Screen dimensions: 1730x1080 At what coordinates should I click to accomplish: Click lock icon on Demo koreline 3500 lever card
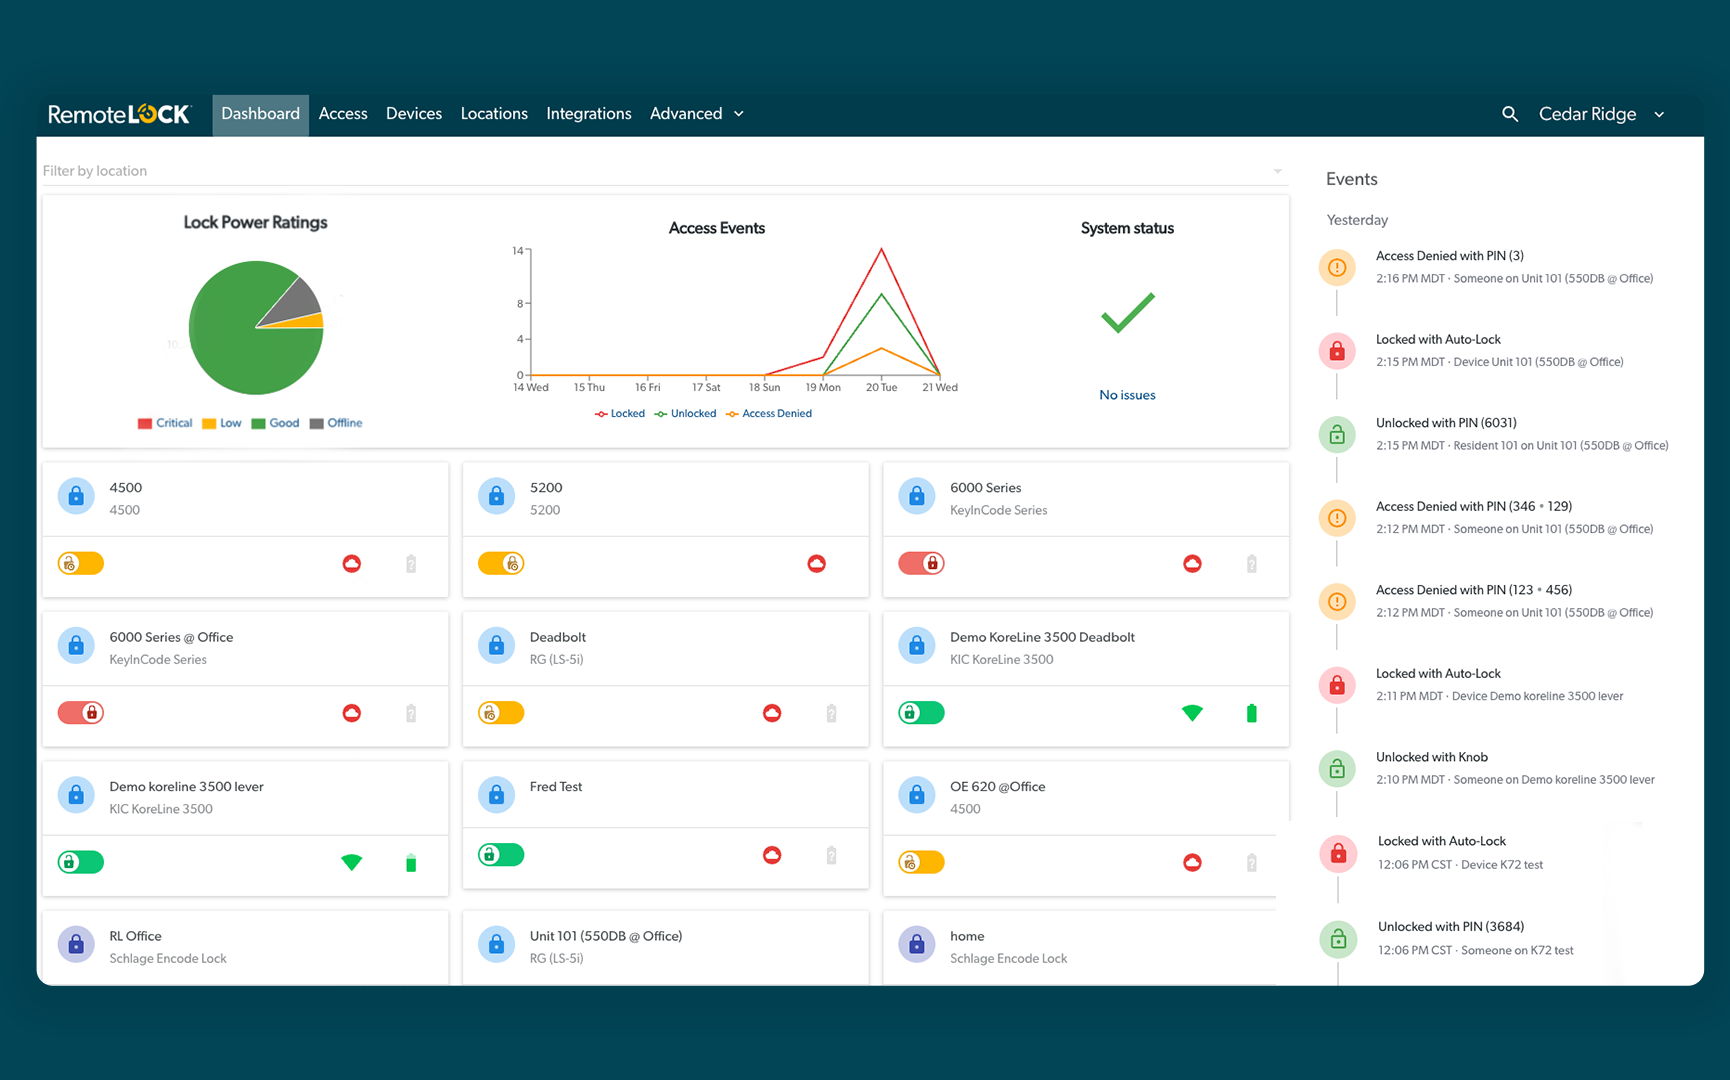pos(76,796)
